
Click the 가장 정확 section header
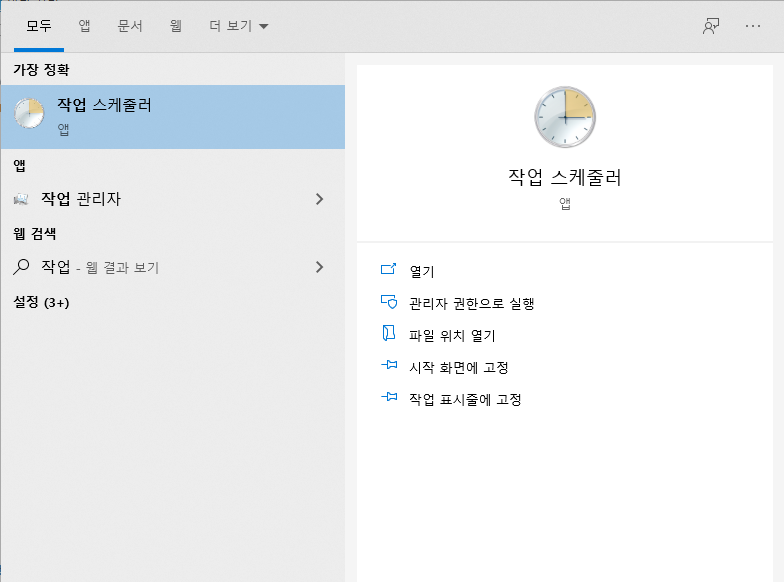41,70
